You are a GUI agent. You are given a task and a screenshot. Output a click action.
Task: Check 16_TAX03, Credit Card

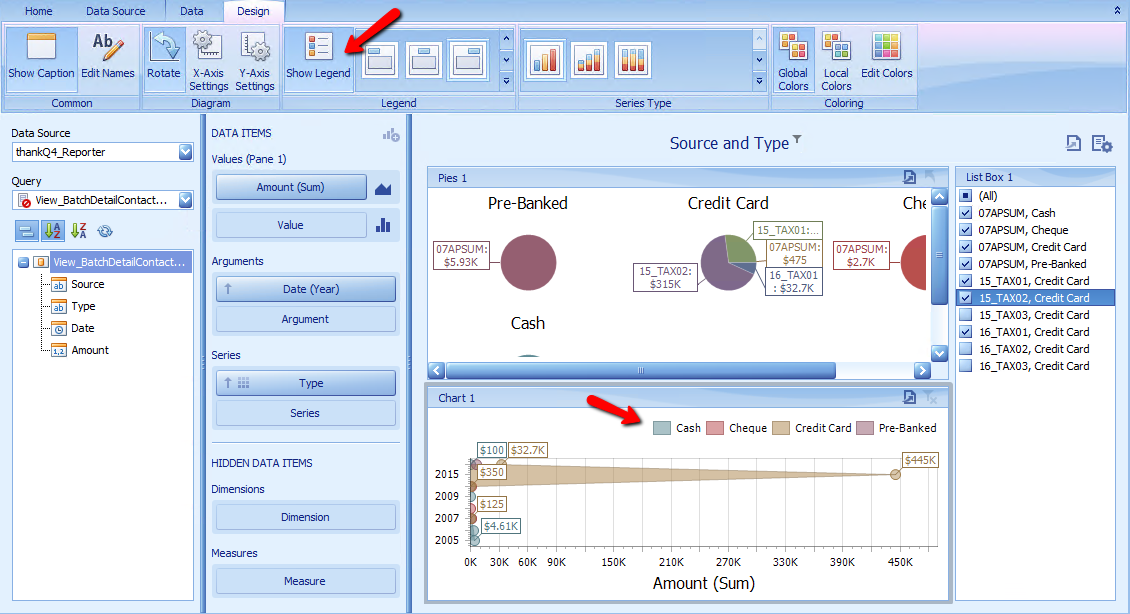[x=966, y=366]
